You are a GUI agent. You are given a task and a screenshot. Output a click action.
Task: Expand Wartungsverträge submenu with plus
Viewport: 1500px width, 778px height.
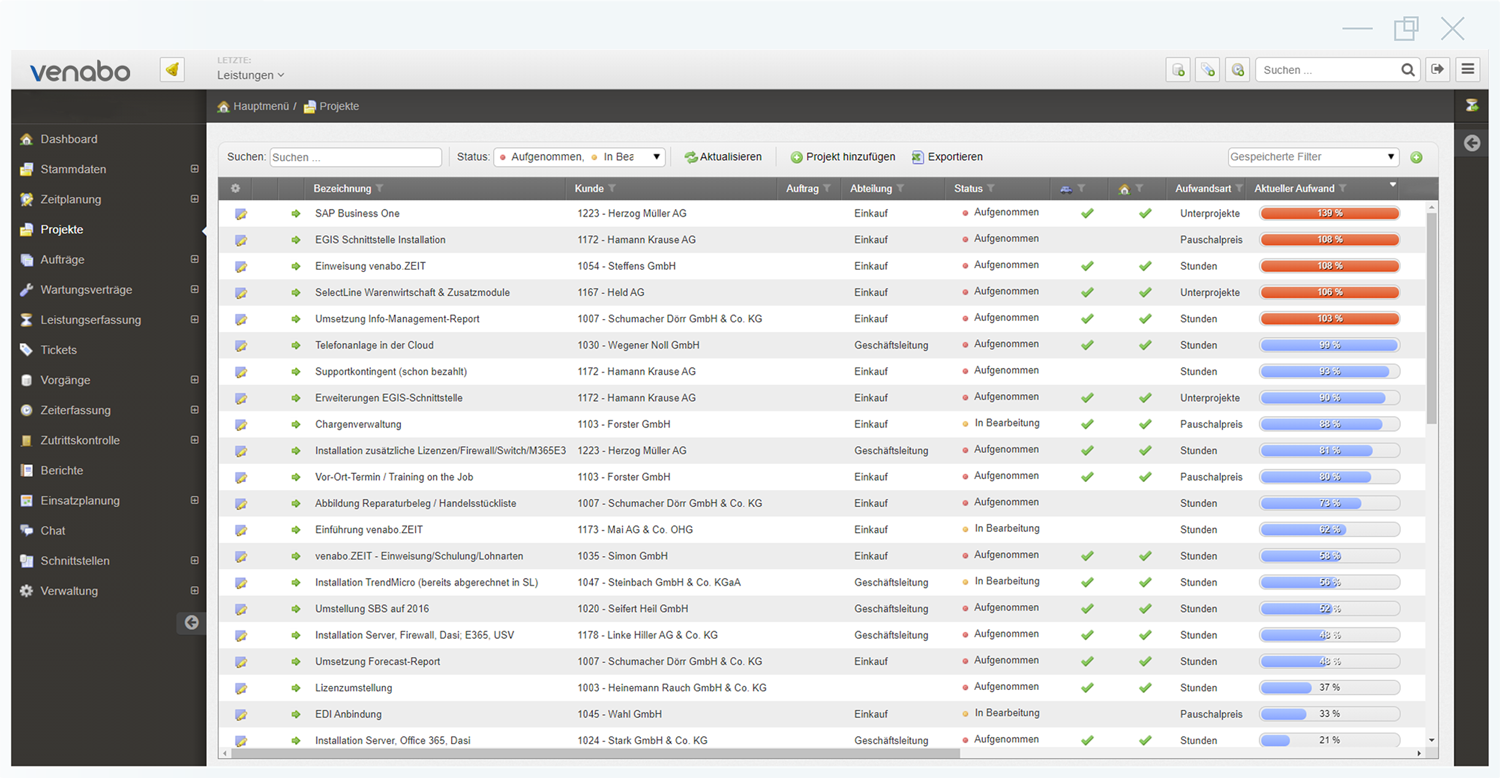click(195, 289)
